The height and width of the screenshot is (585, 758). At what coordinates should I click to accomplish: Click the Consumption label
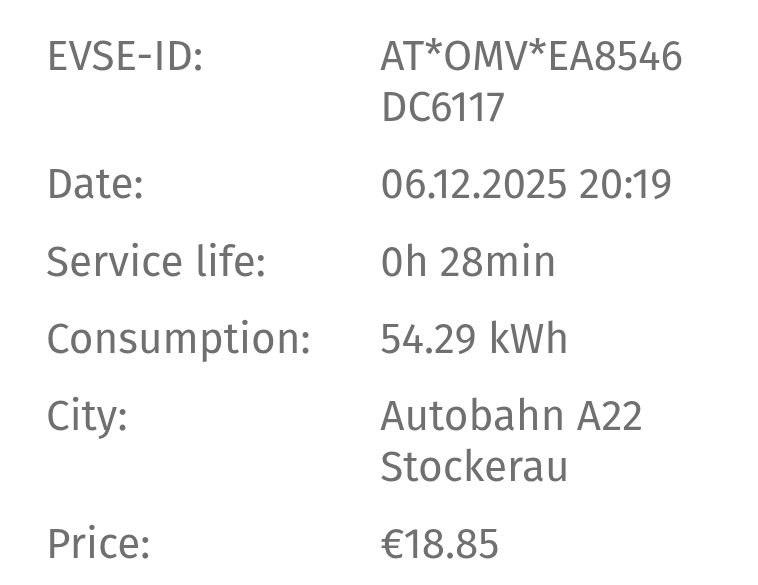[x=178, y=339]
